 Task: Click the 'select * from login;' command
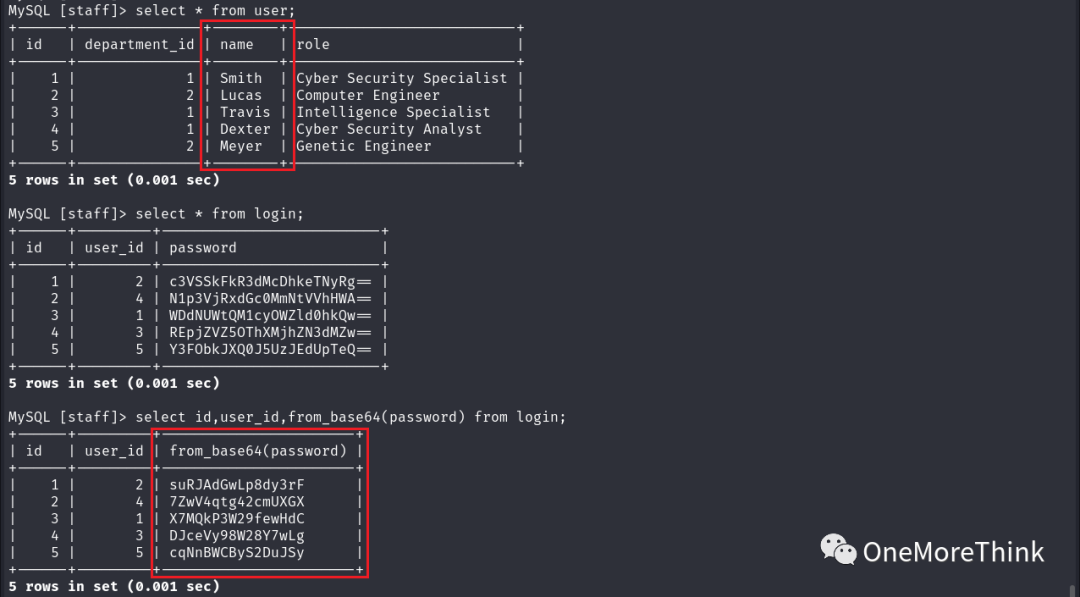click(220, 213)
